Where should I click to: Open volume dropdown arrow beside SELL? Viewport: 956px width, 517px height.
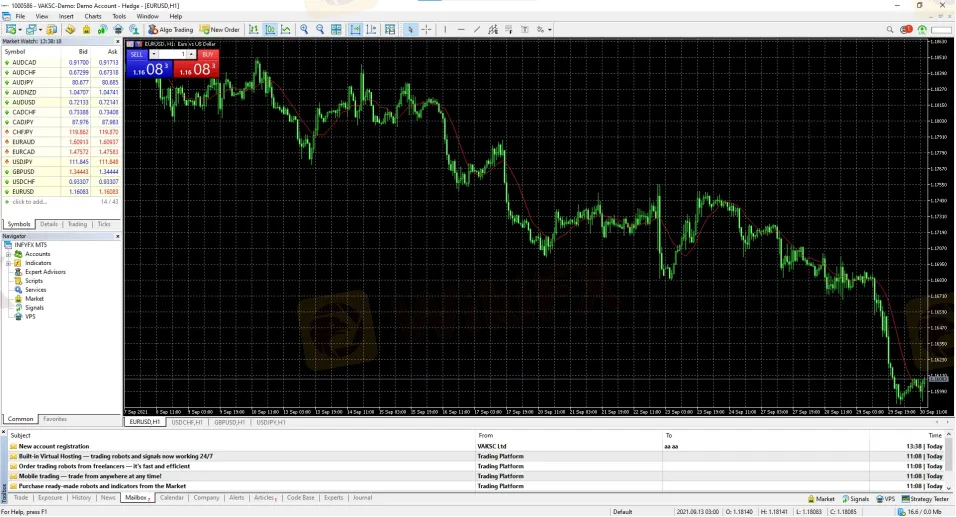point(153,54)
